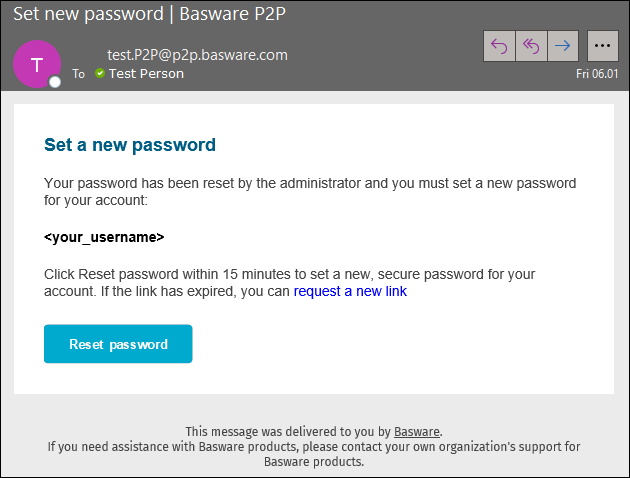
Task: Click the recipient name Test Person
Action: pyautogui.click(x=146, y=74)
